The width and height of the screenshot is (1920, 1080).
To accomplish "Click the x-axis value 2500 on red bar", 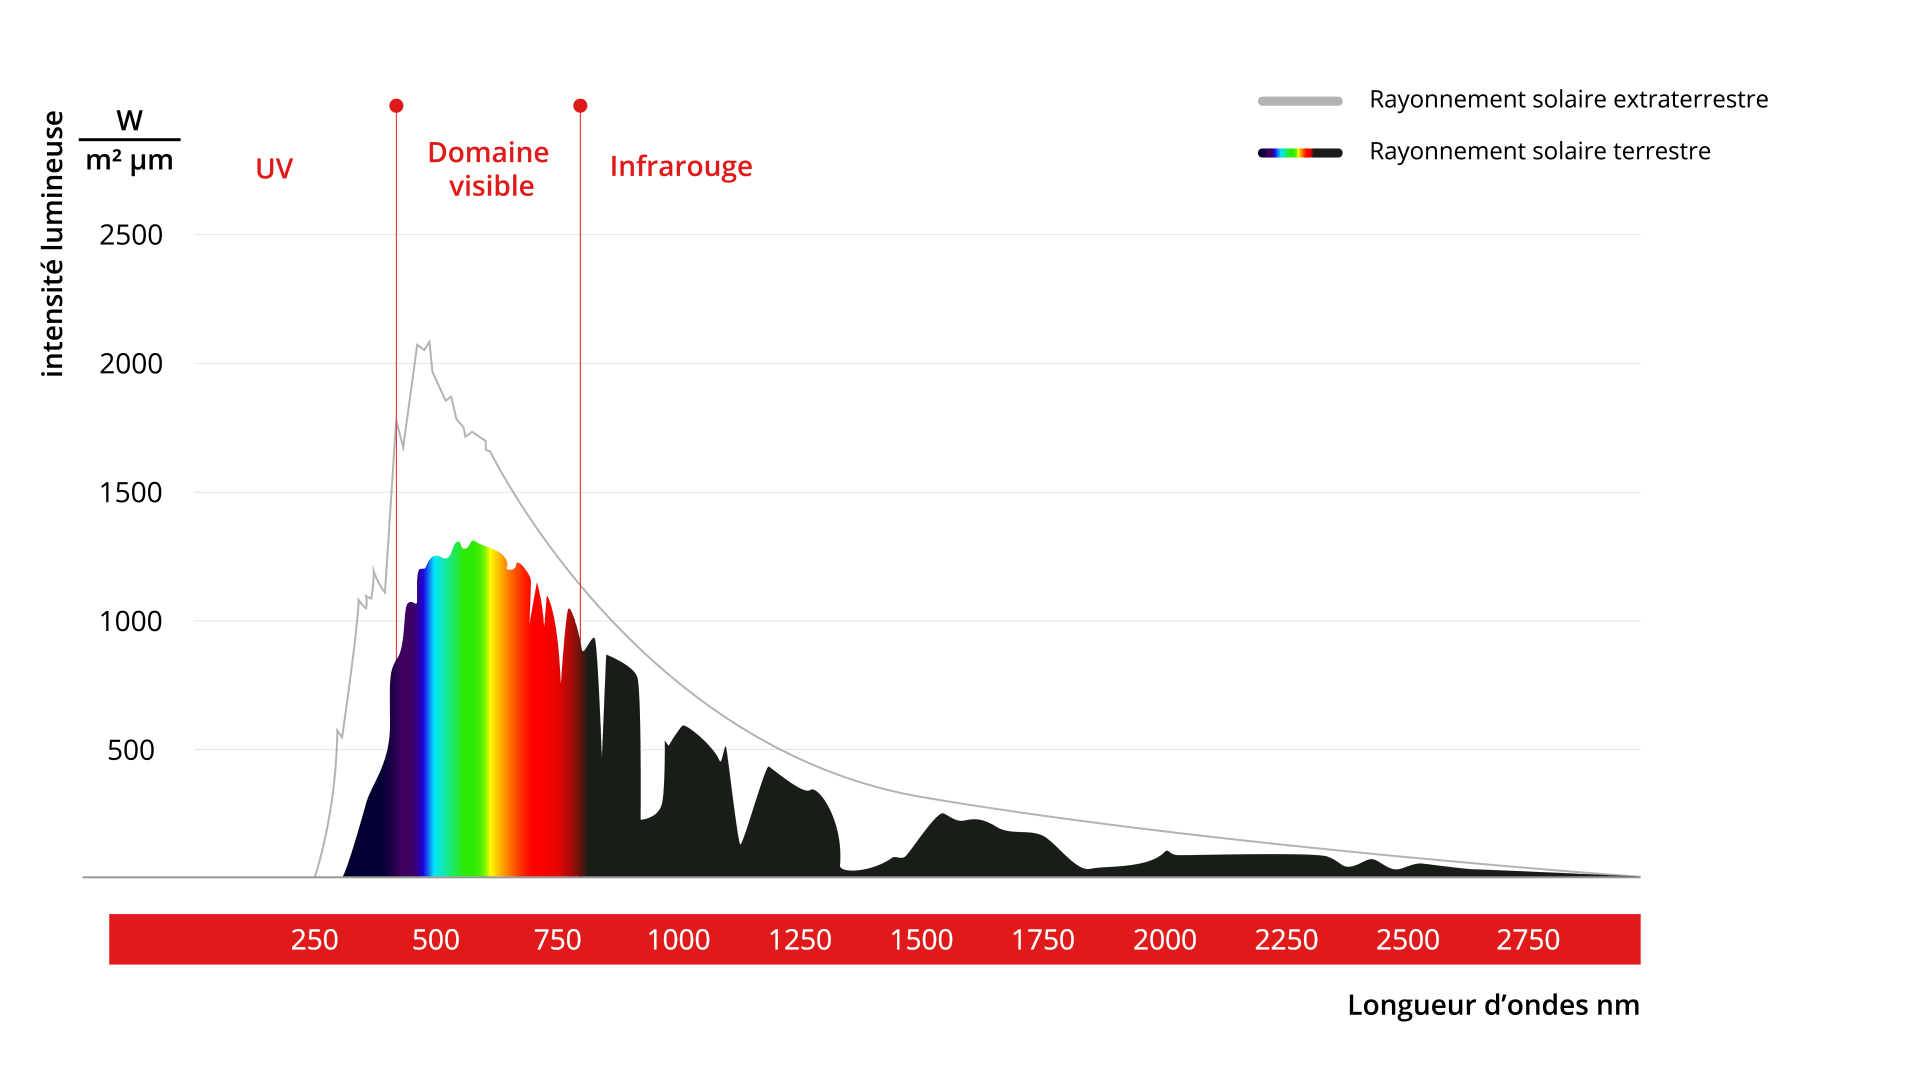I will click(x=1408, y=940).
